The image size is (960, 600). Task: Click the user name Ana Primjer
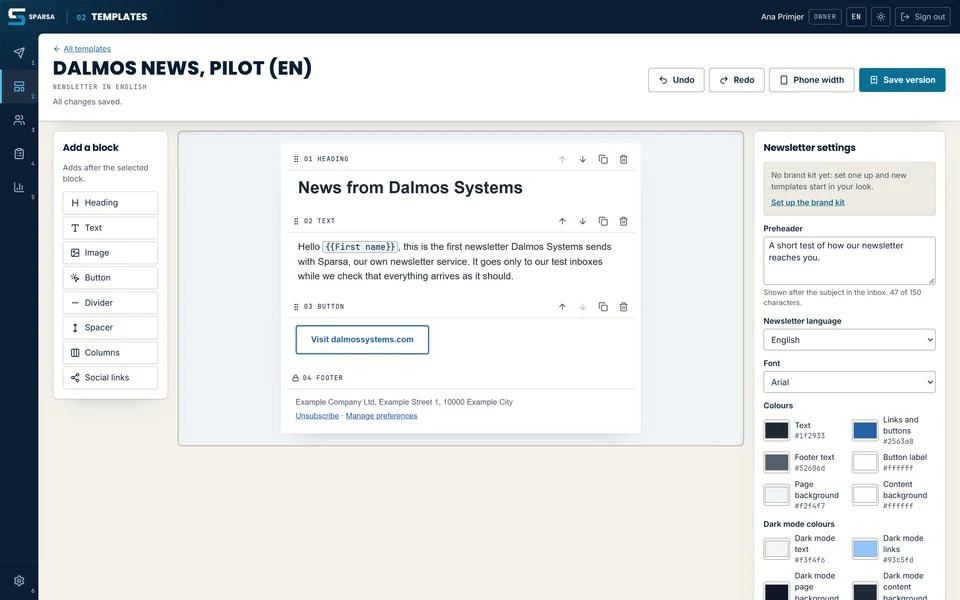pos(782,17)
